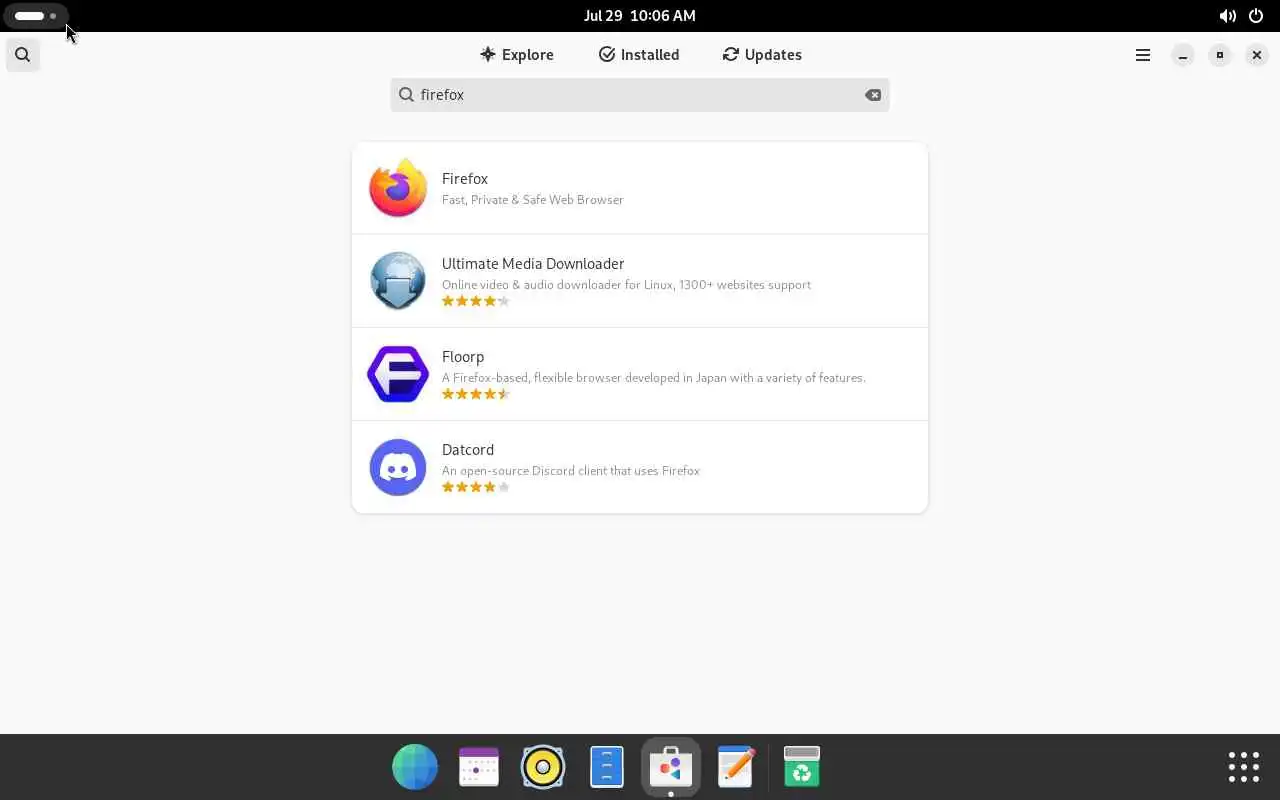Screen dimensions: 1280x800
Task: Click "Fast, Private & Safe Web Browser" description
Action: pyautogui.click(x=533, y=200)
